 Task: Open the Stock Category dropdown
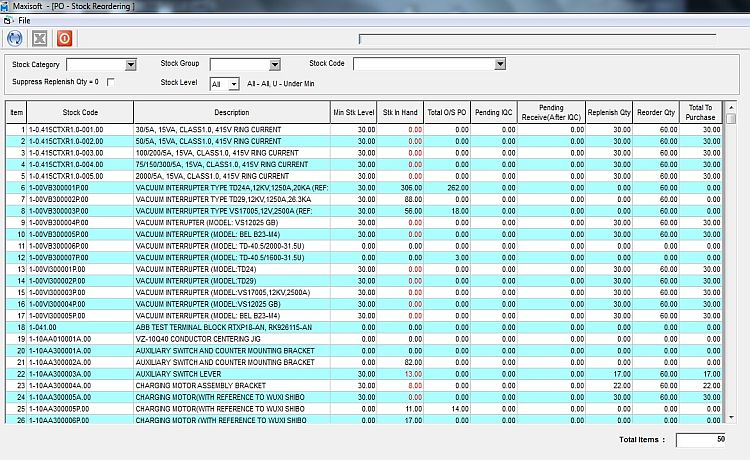pyautogui.click(x=130, y=65)
